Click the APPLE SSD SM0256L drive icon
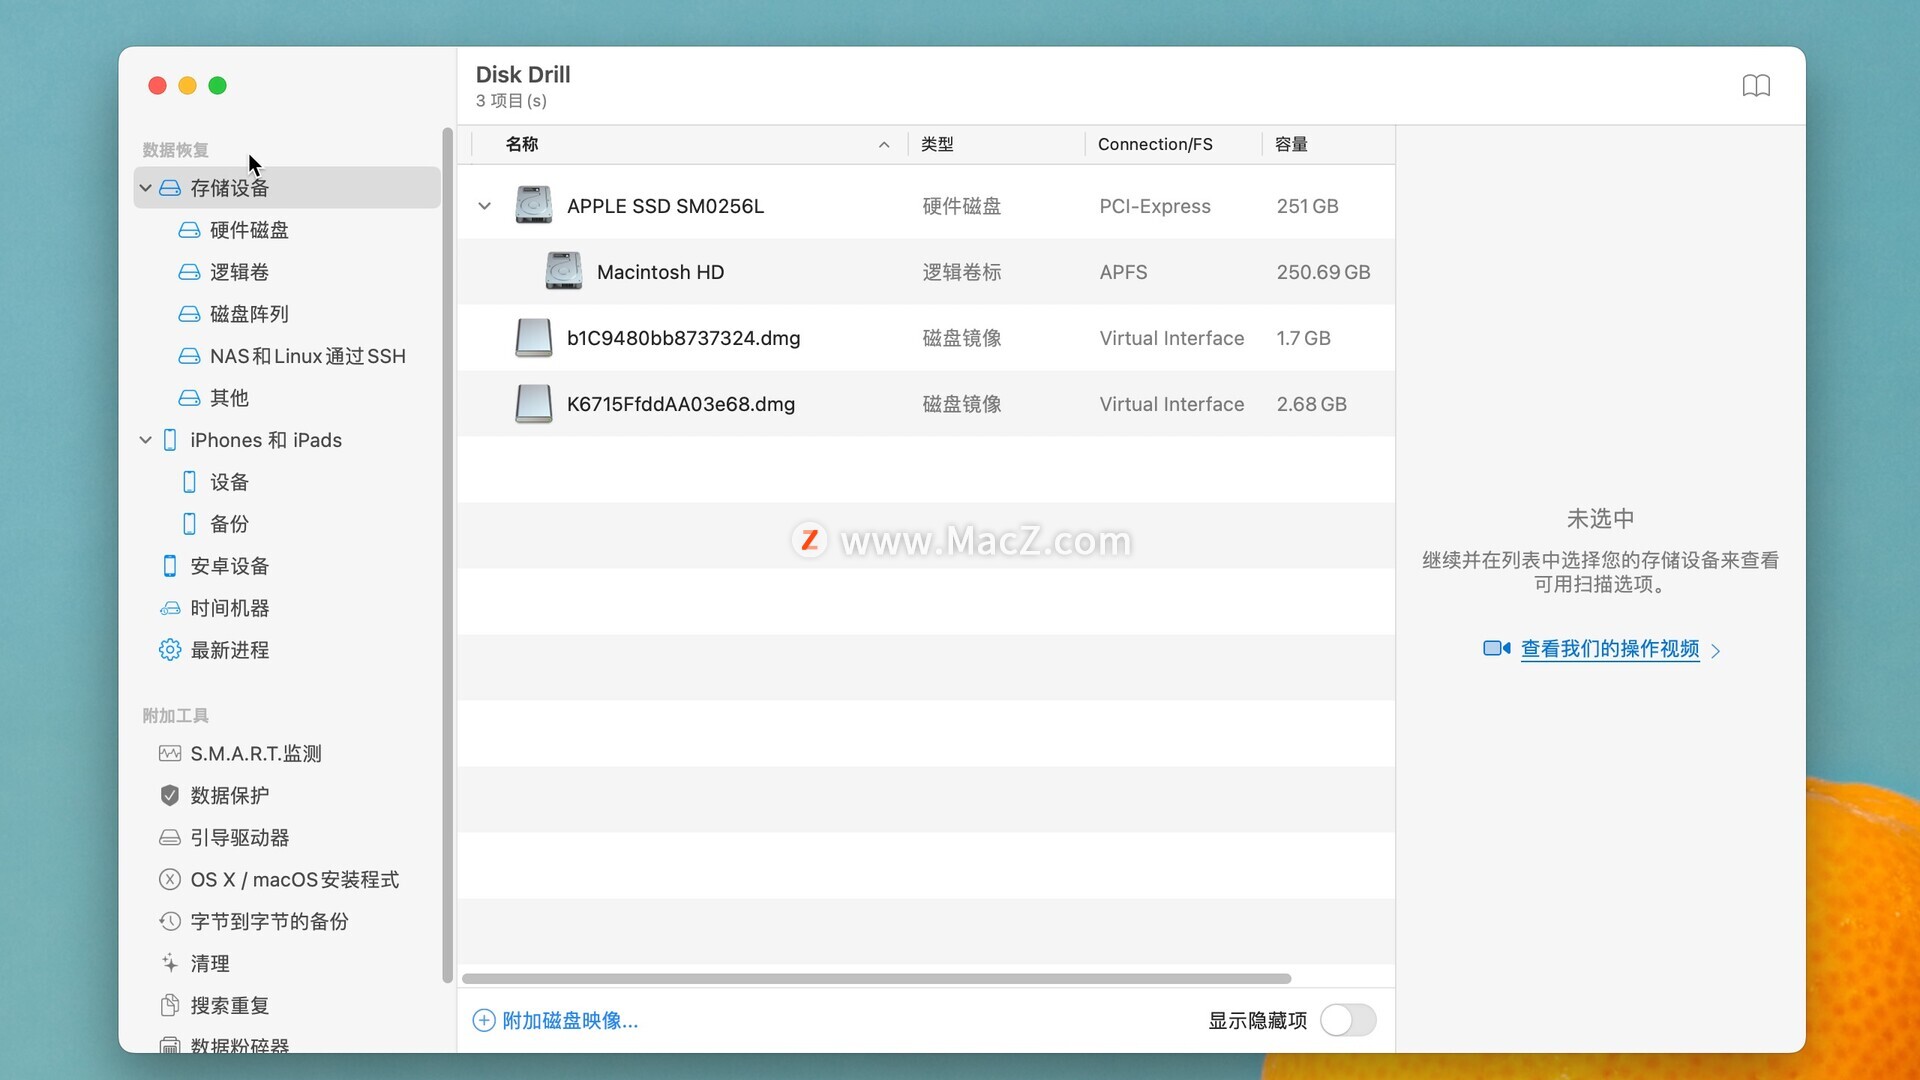Viewport: 1920px width, 1080px height. (x=534, y=205)
